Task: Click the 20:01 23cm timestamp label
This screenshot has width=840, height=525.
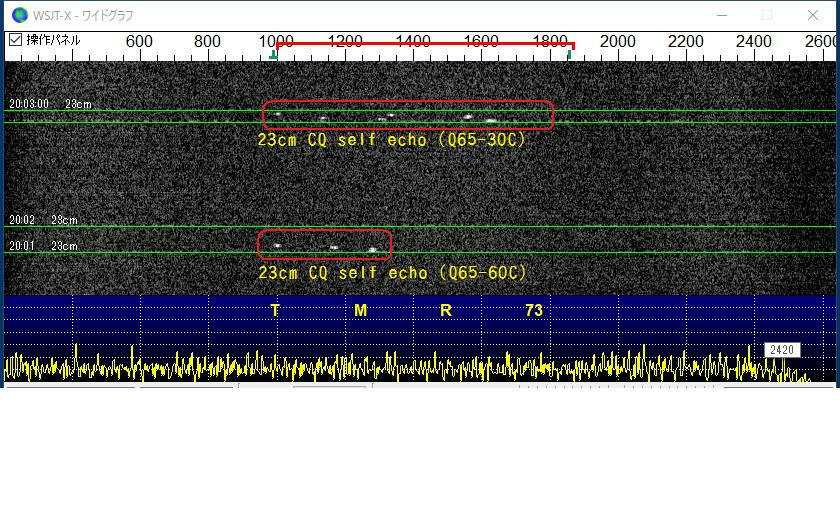Action: click(43, 246)
